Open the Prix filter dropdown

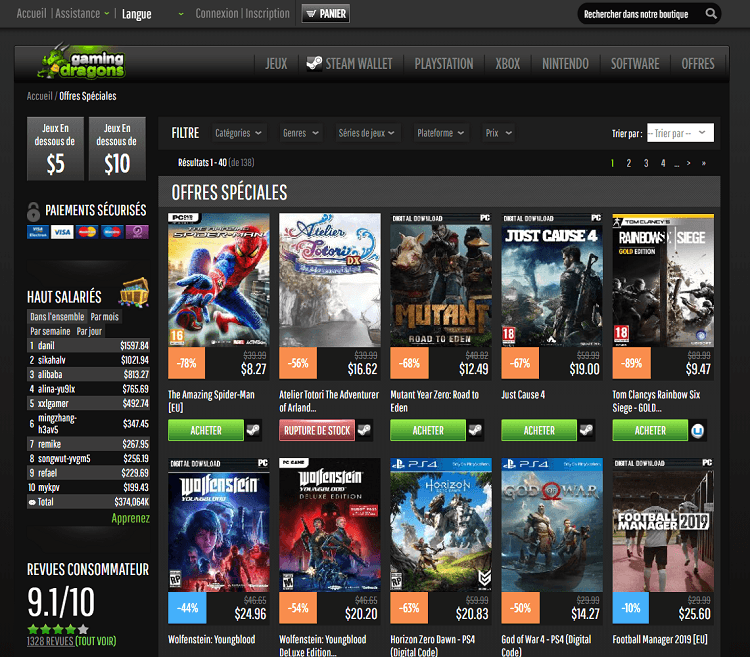[x=499, y=133]
